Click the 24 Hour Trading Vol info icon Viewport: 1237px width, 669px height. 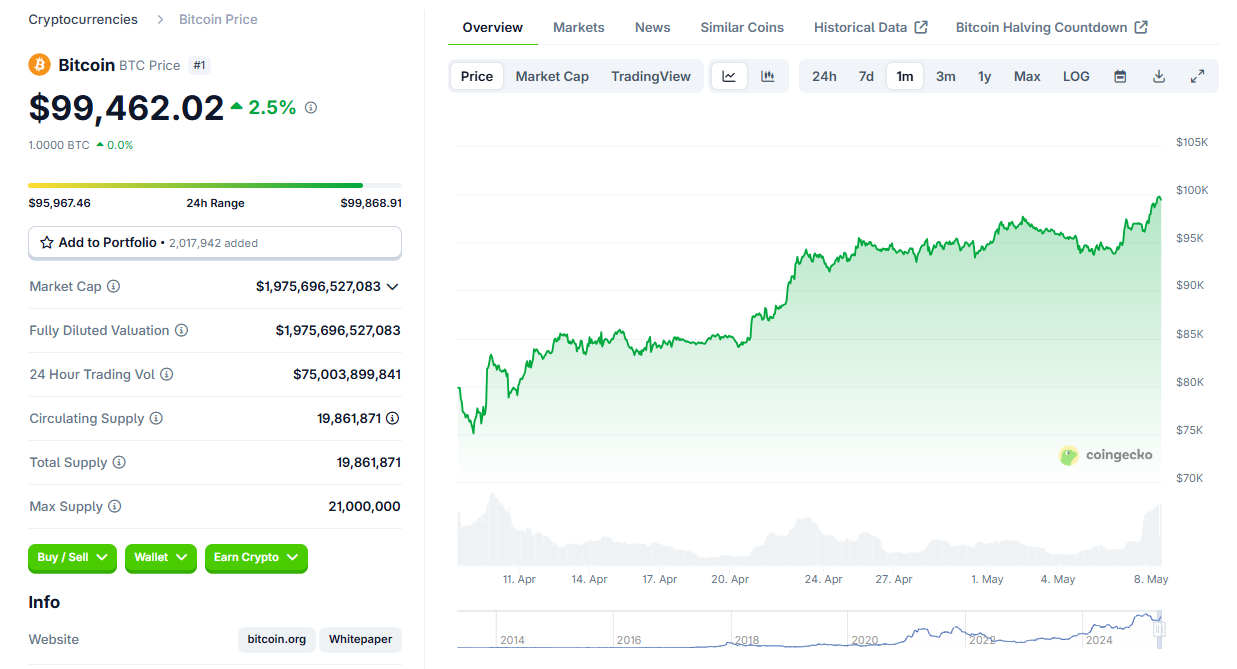(167, 374)
